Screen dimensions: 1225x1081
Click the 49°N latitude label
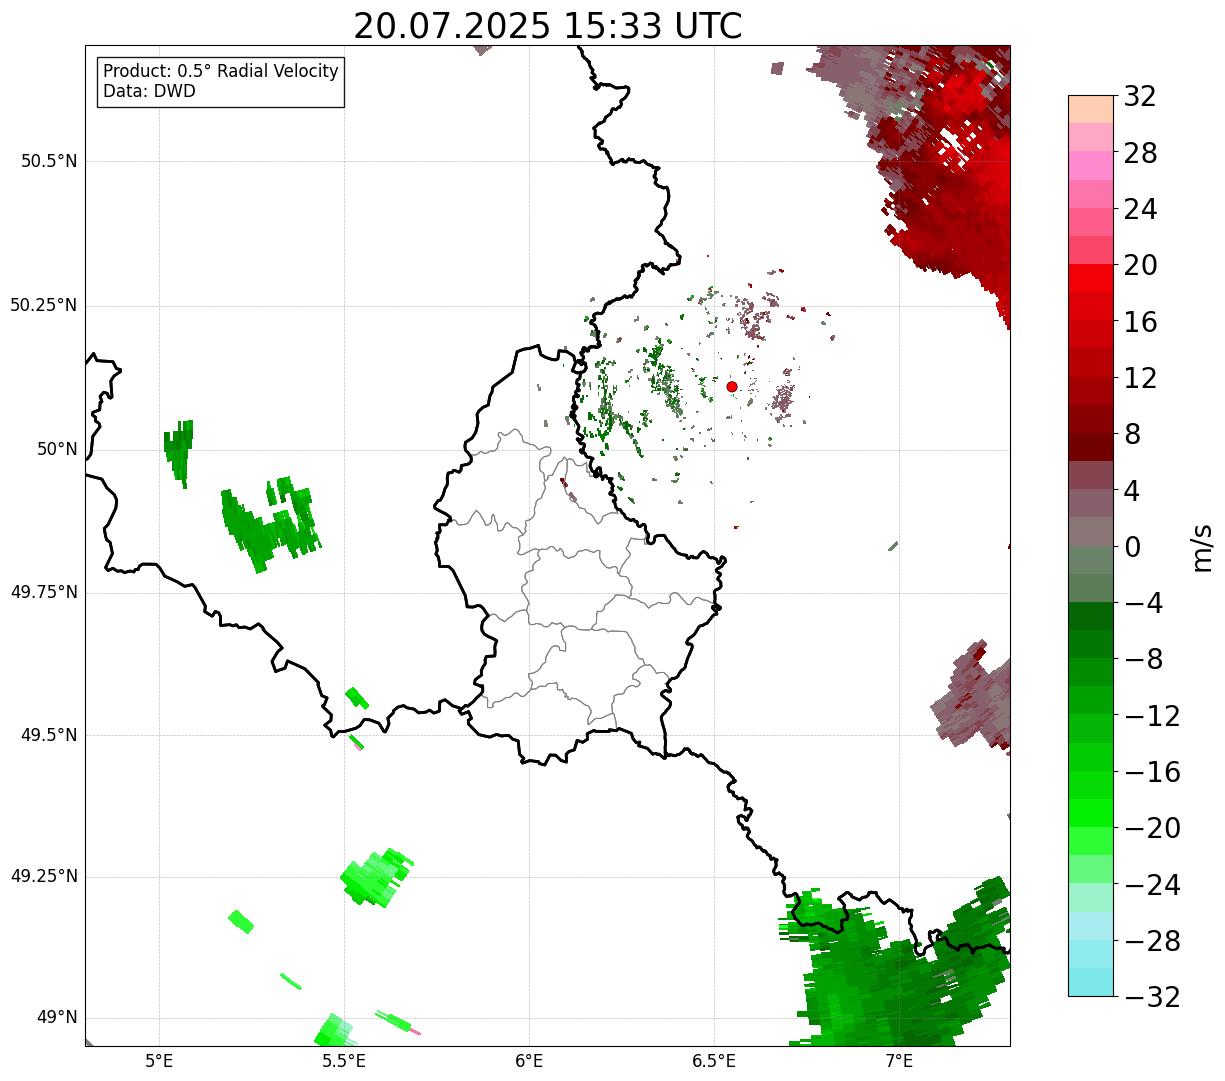click(x=57, y=1018)
